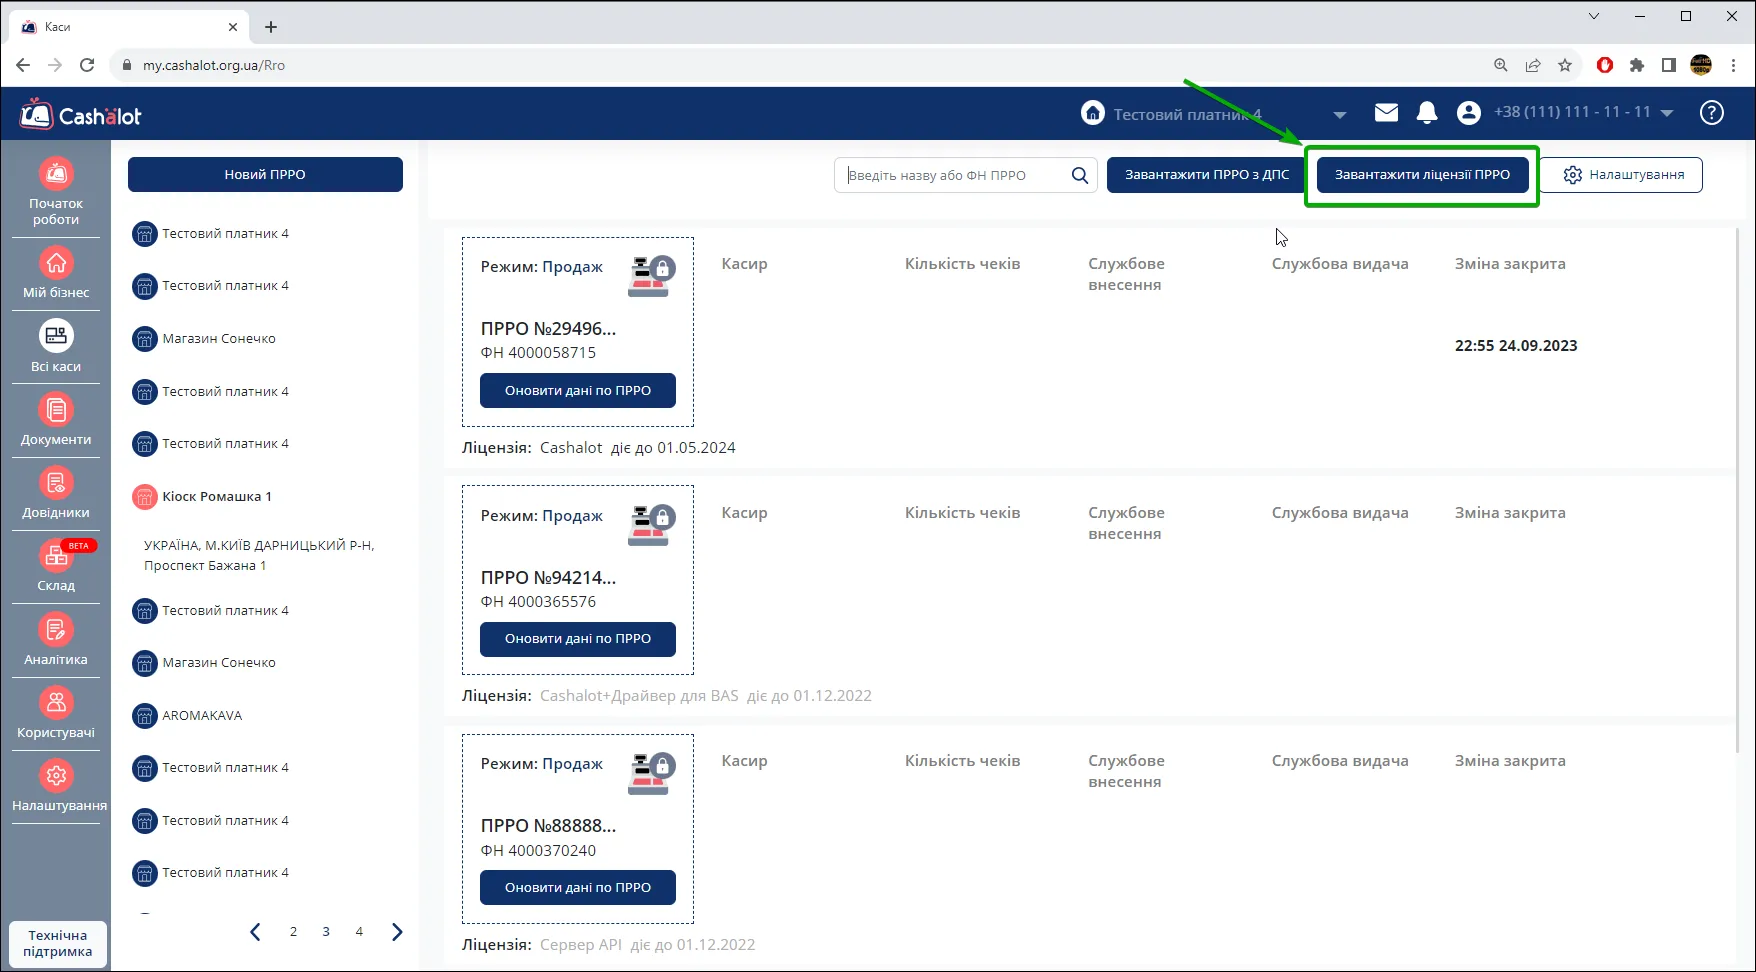Open Документи in the left sidebar

pyautogui.click(x=56, y=420)
